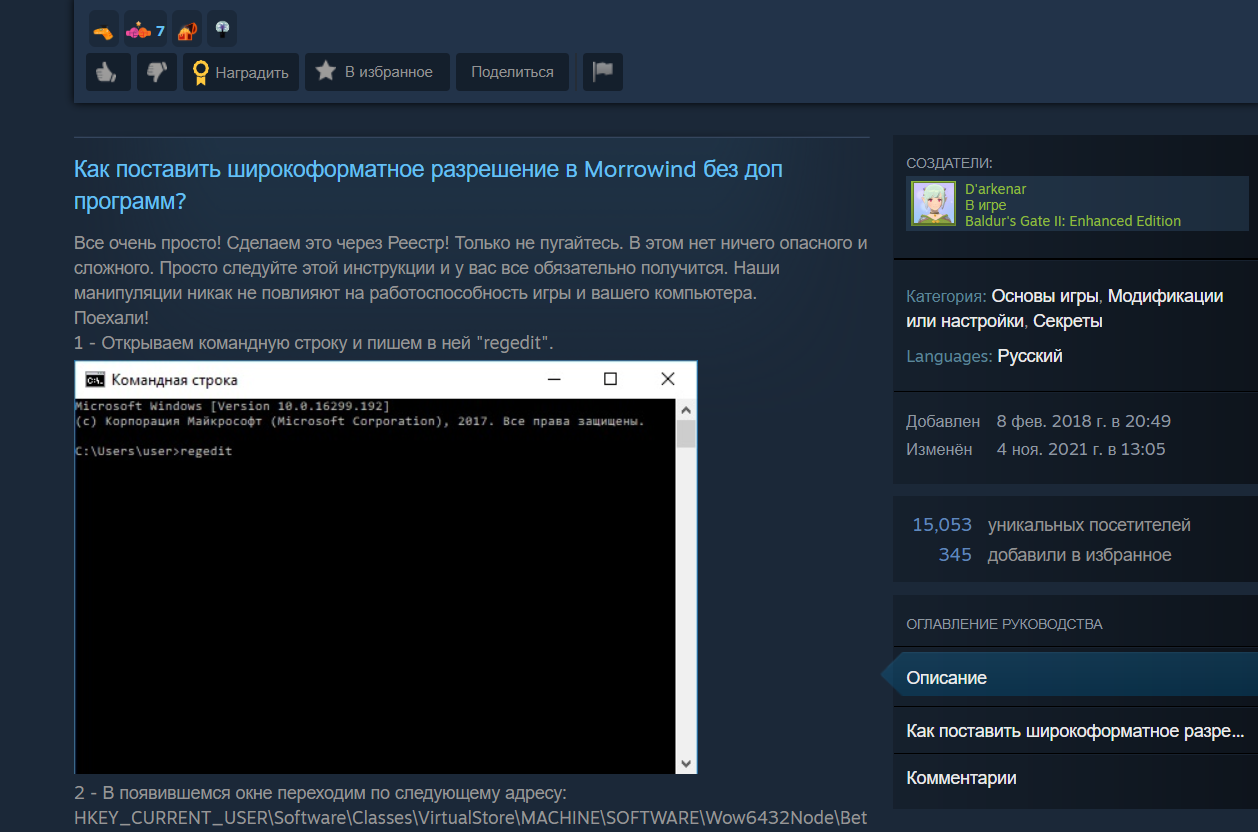Open D'arkenar creator avatar
Viewport: 1258px width, 832px height.
pyautogui.click(x=933, y=204)
